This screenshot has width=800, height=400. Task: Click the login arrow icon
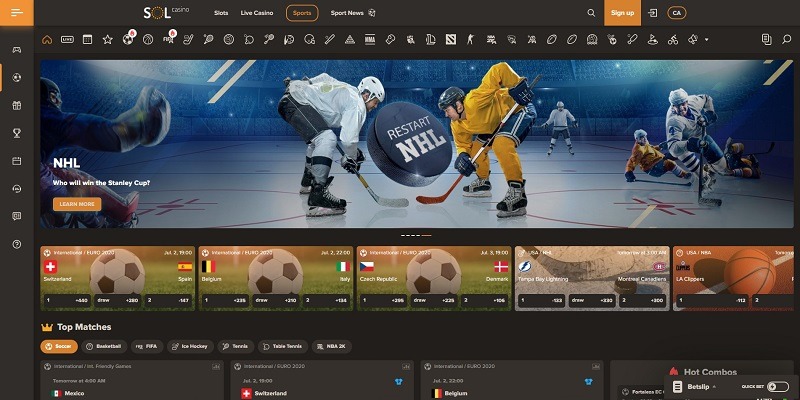pos(653,13)
